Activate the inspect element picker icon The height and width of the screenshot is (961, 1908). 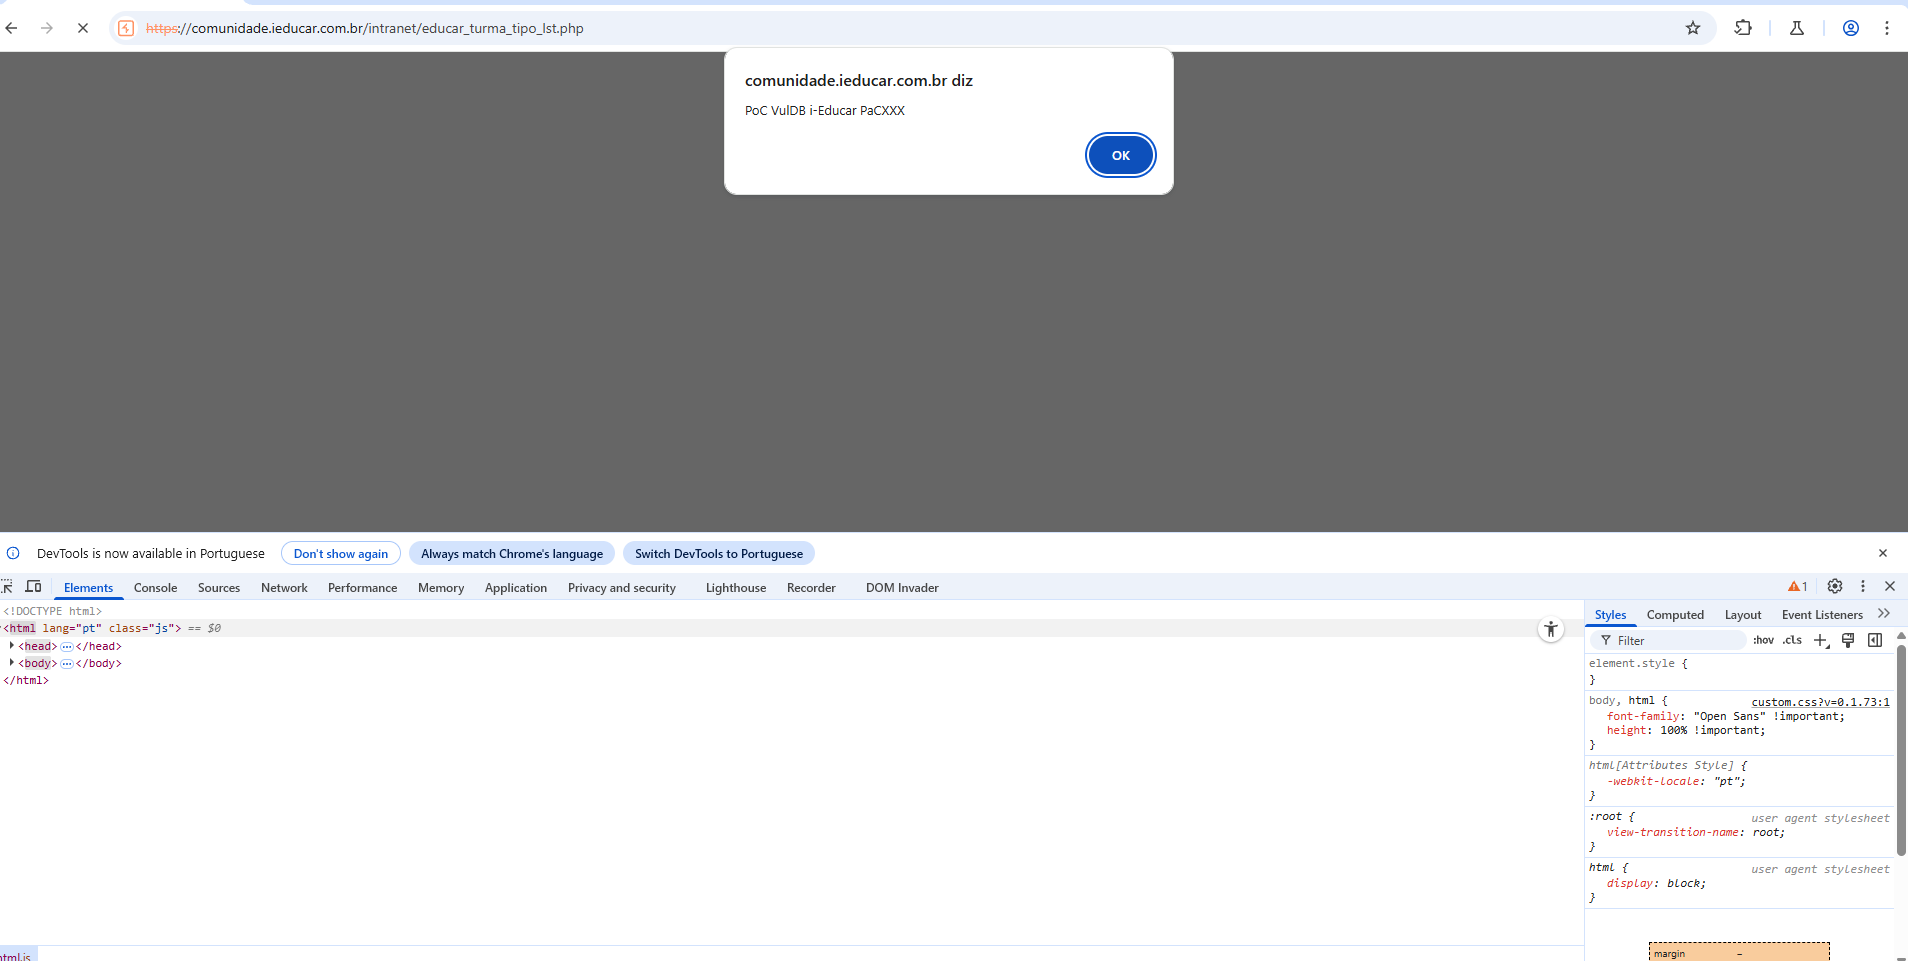(7, 587)
